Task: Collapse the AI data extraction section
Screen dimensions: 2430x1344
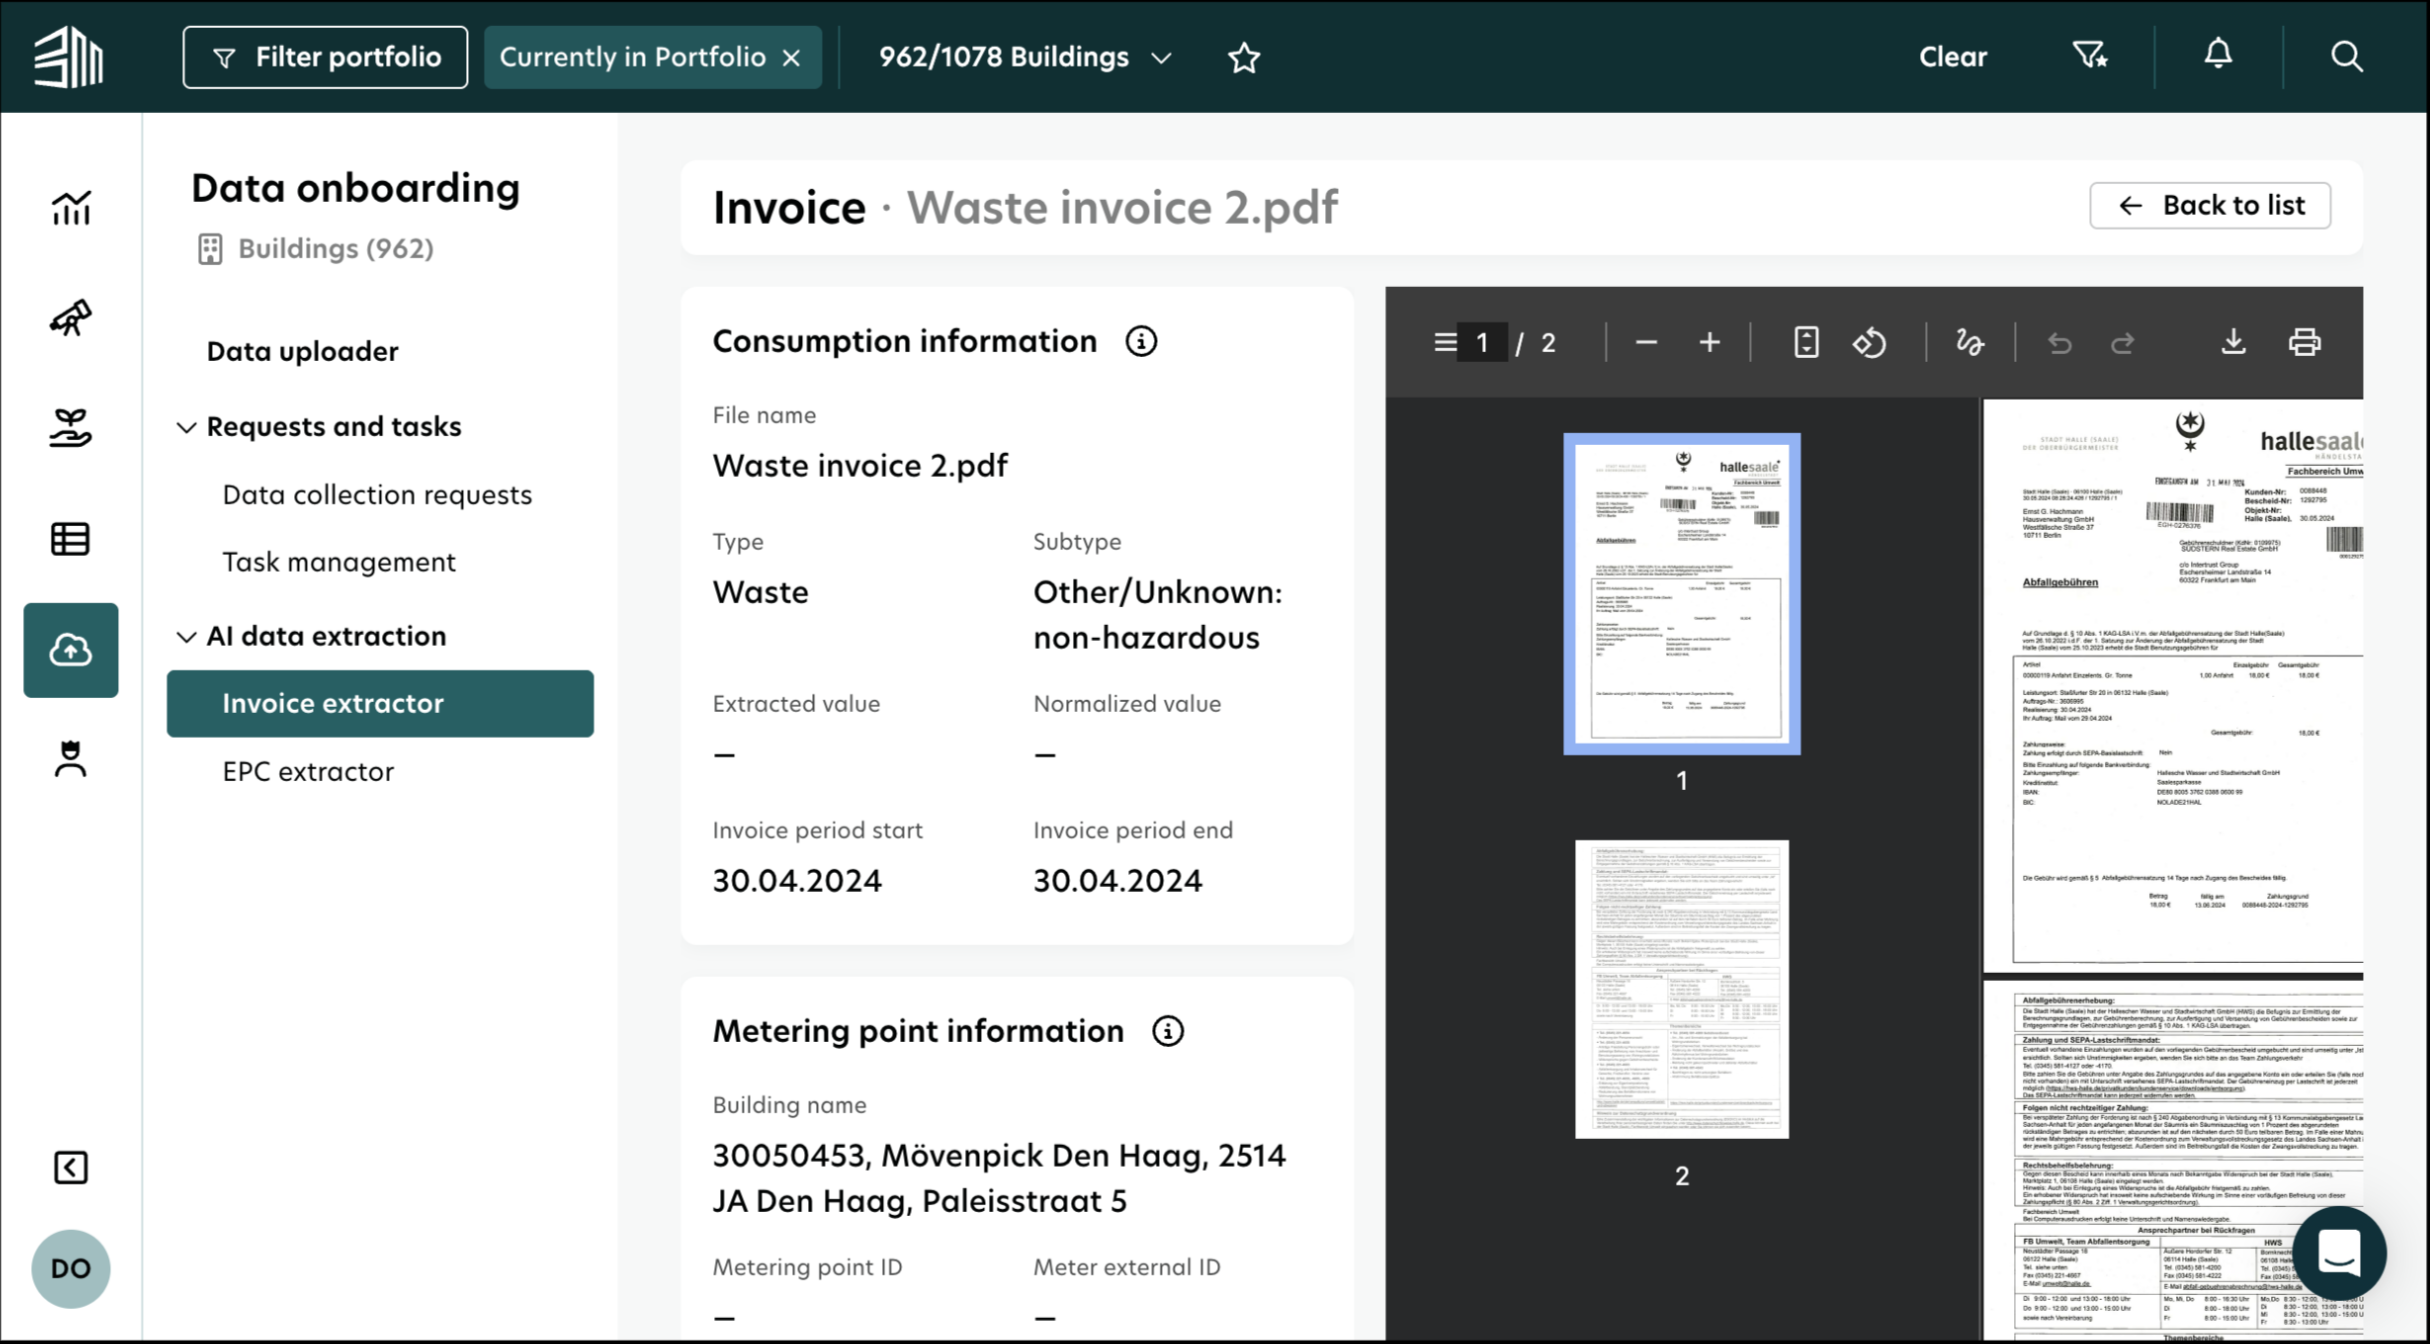Action: 186,637
